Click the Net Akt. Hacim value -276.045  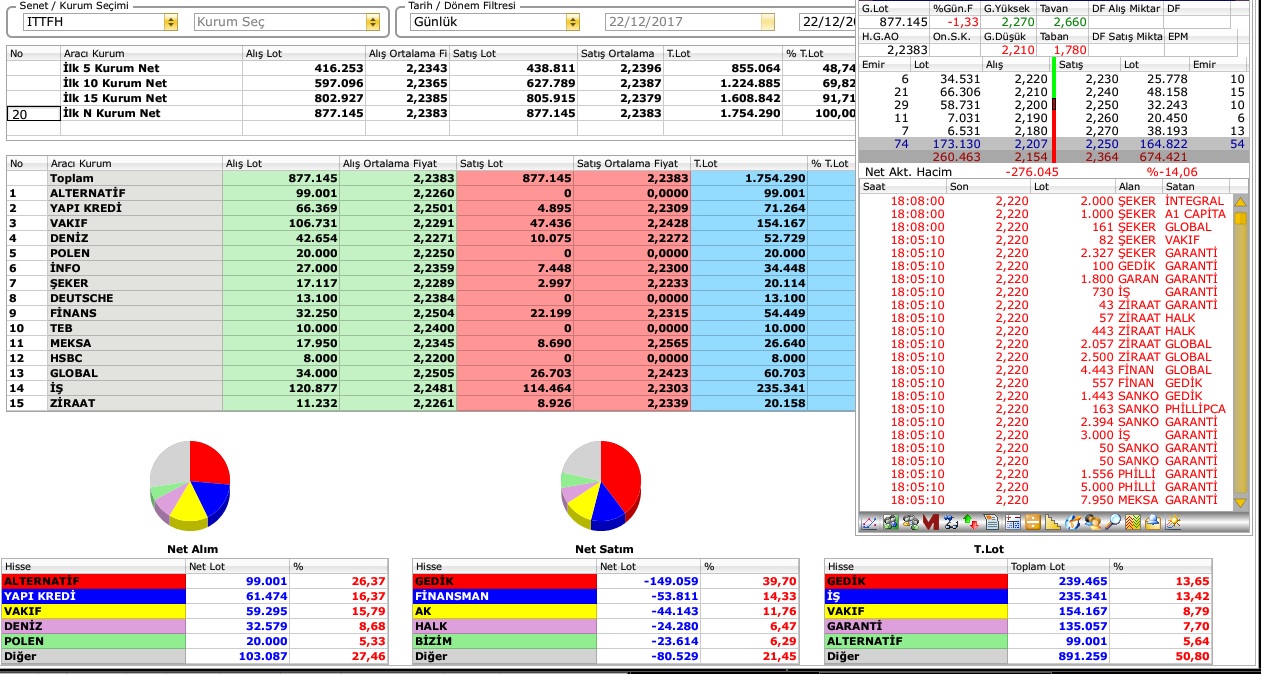coord(1033,171)
